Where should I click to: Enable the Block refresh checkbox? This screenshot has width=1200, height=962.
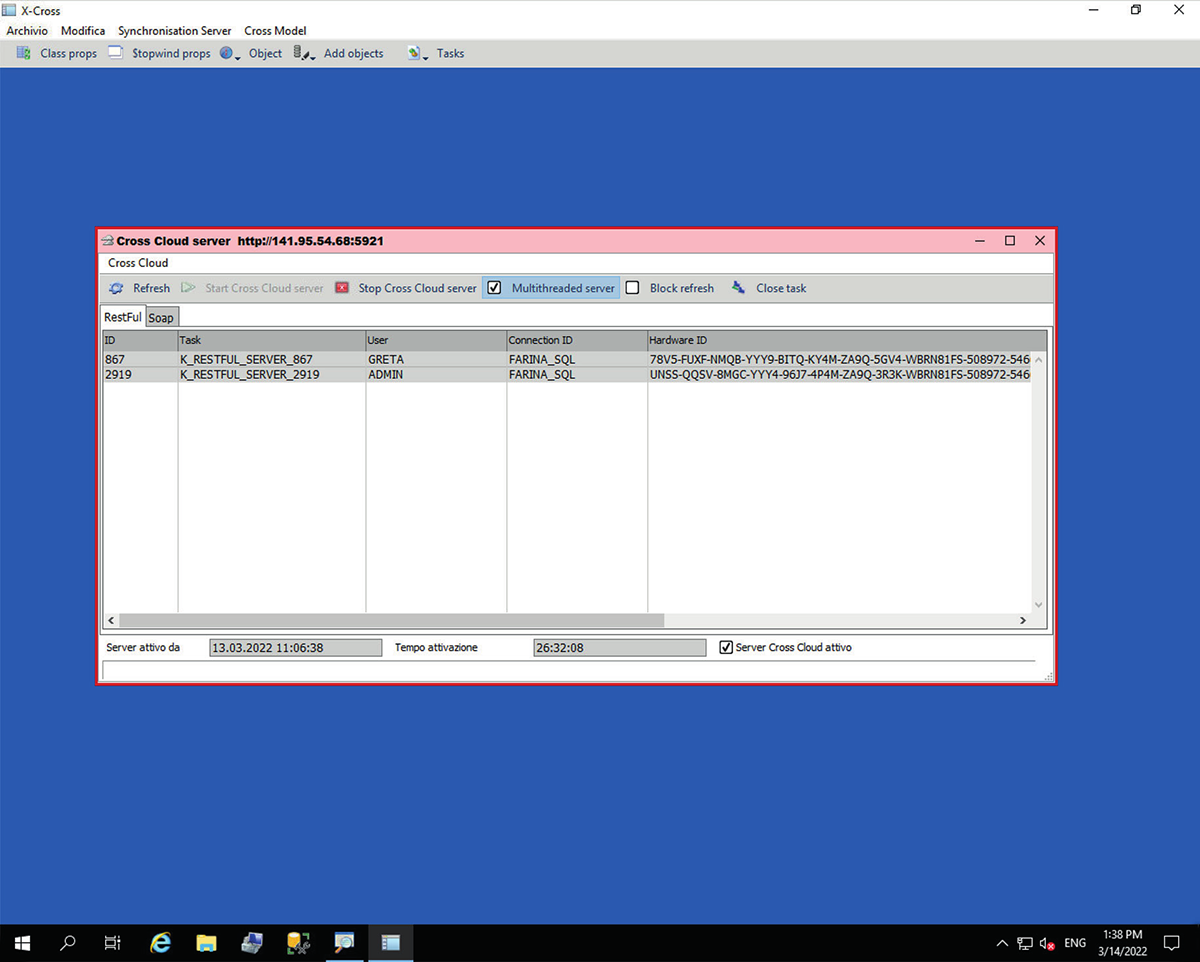tap(632, 288)
